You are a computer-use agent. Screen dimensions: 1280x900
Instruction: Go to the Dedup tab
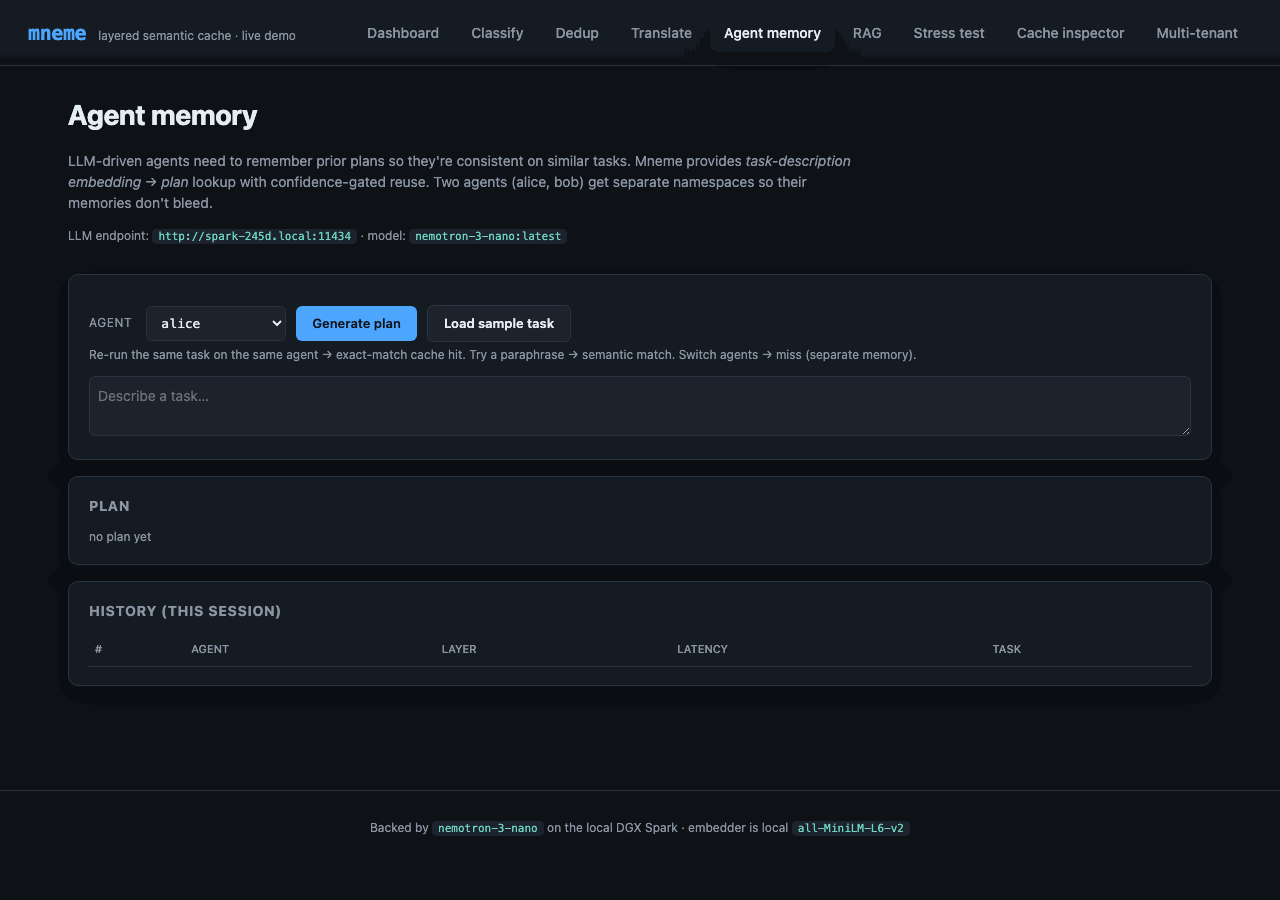(x=577, y=33)
